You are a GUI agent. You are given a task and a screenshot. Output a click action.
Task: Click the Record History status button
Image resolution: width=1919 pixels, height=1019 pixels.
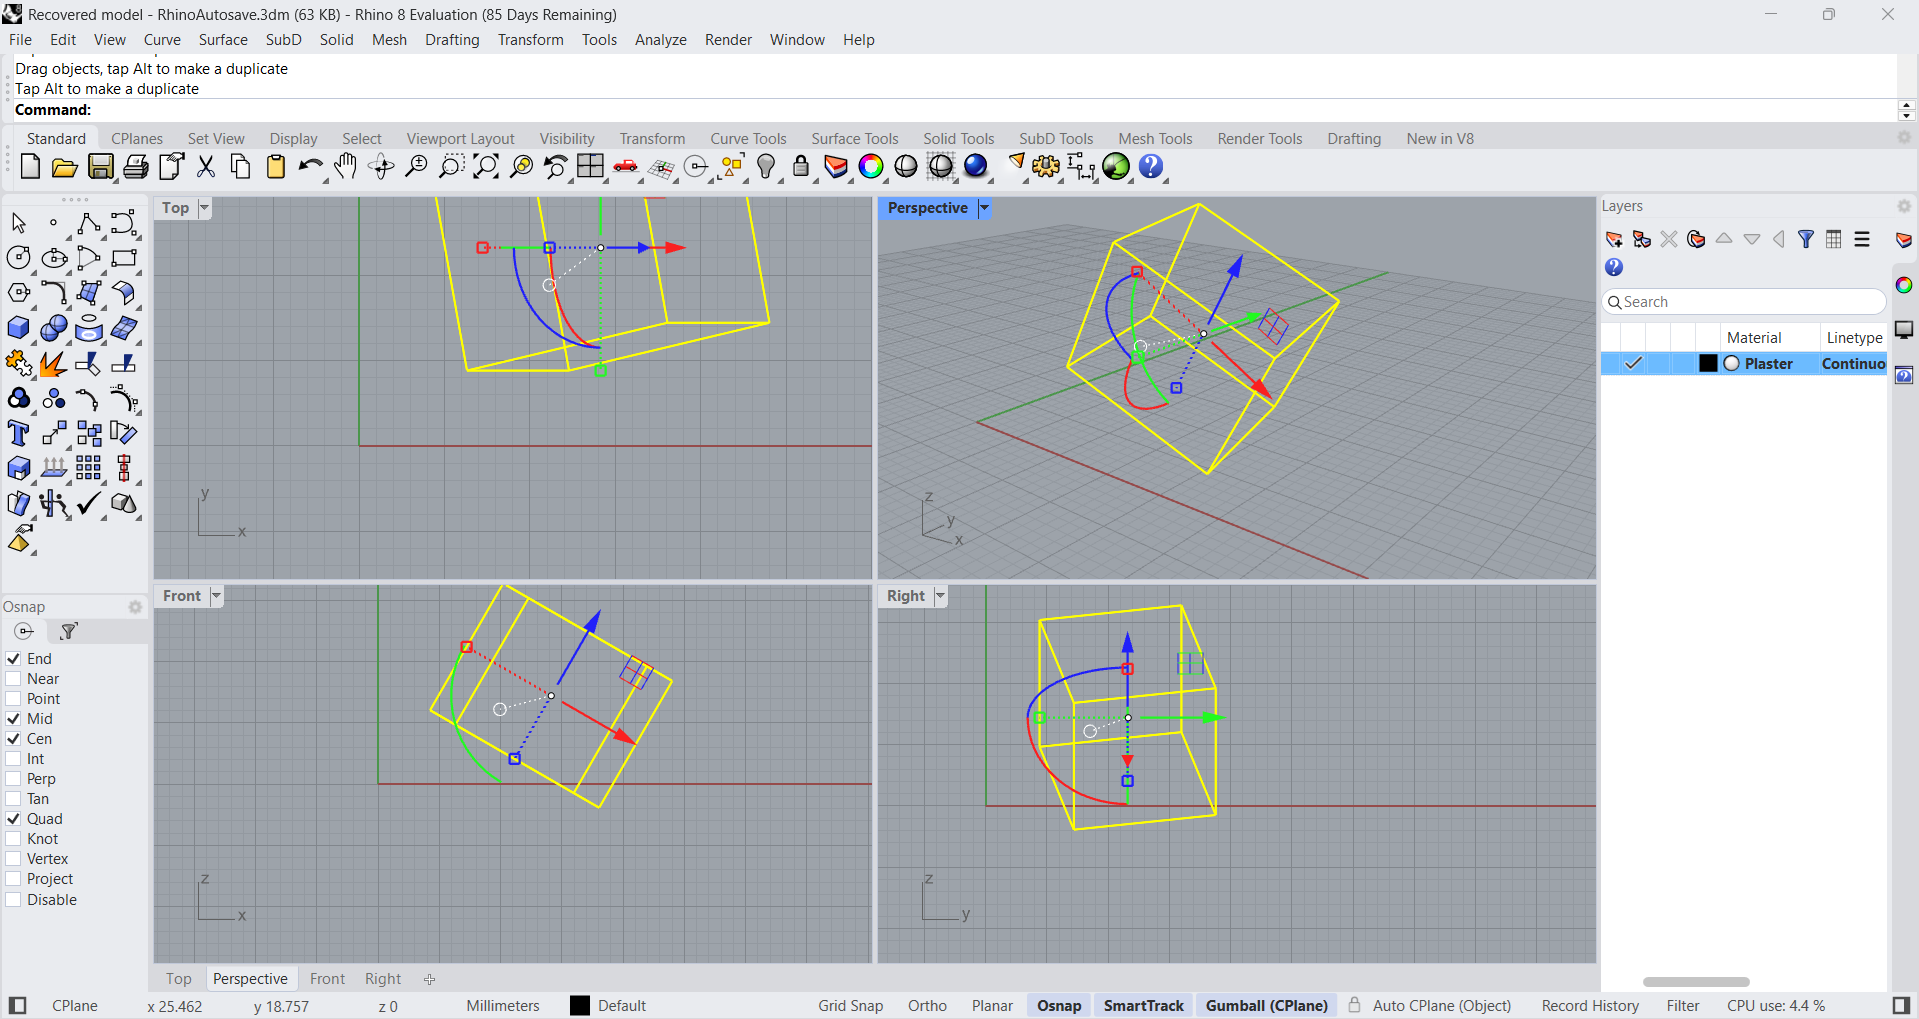pyautogui.click(x=1590, y=1006)
